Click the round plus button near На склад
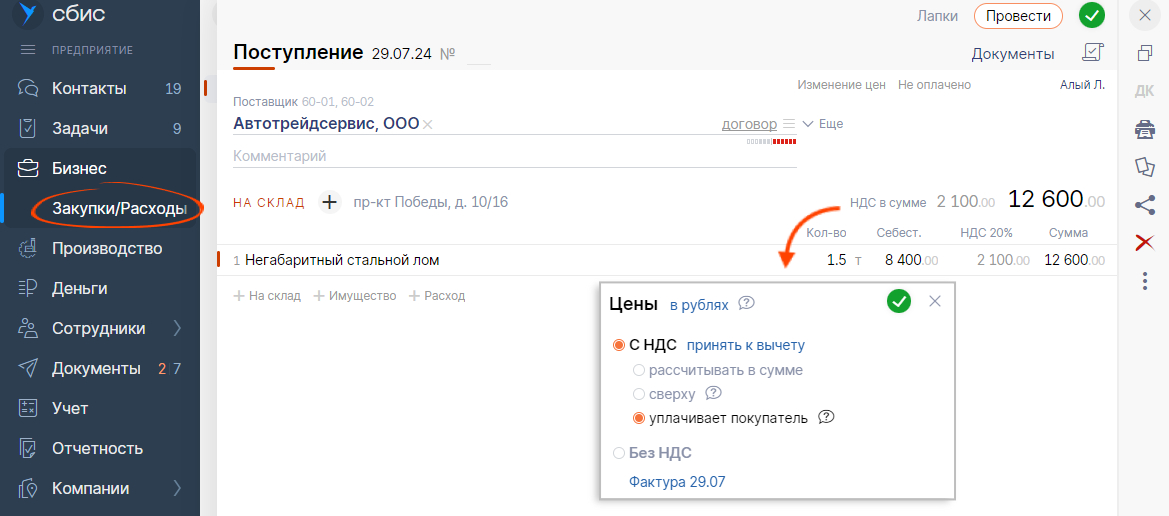The height and width of the screenshot is (516, 1169). (x=330, y=202)
